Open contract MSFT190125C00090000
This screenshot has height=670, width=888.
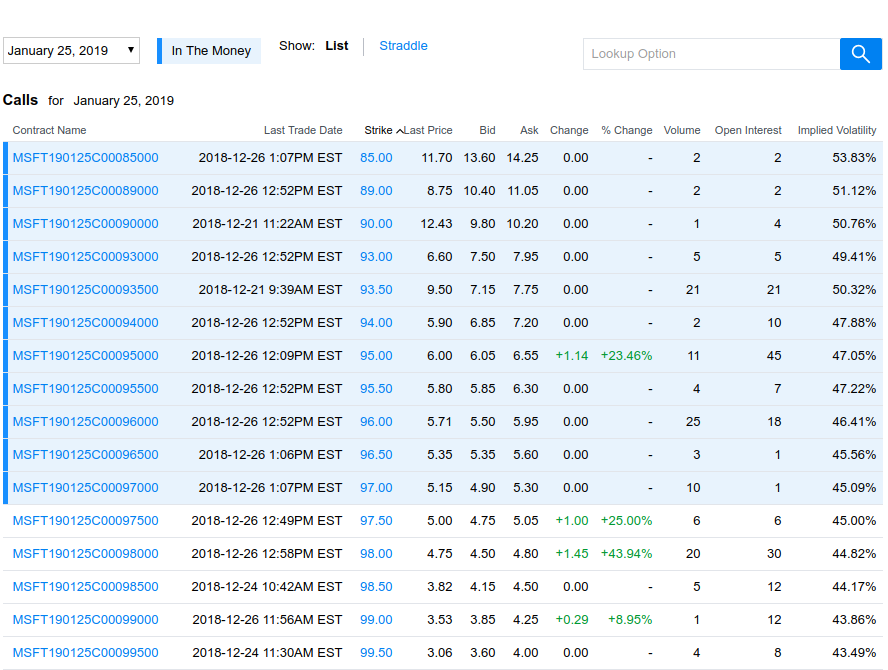[x=86, y=224]
